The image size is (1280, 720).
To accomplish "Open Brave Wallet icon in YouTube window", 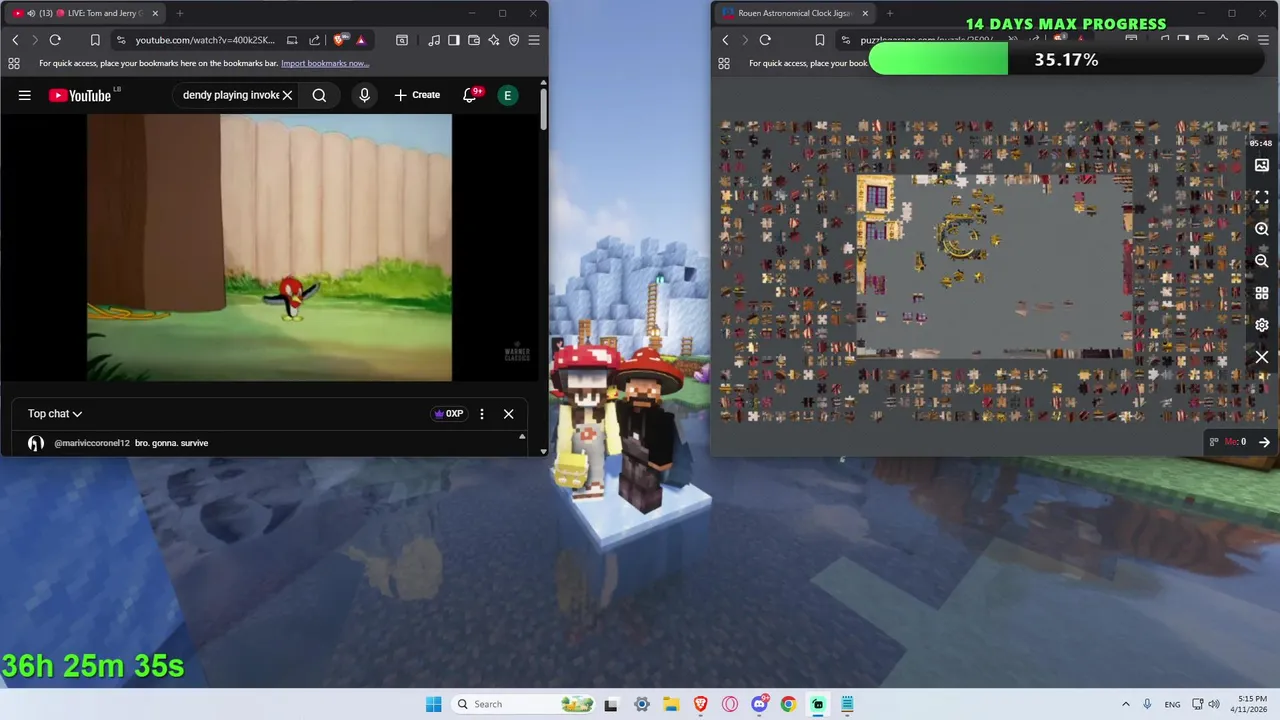I will [474, 40].
